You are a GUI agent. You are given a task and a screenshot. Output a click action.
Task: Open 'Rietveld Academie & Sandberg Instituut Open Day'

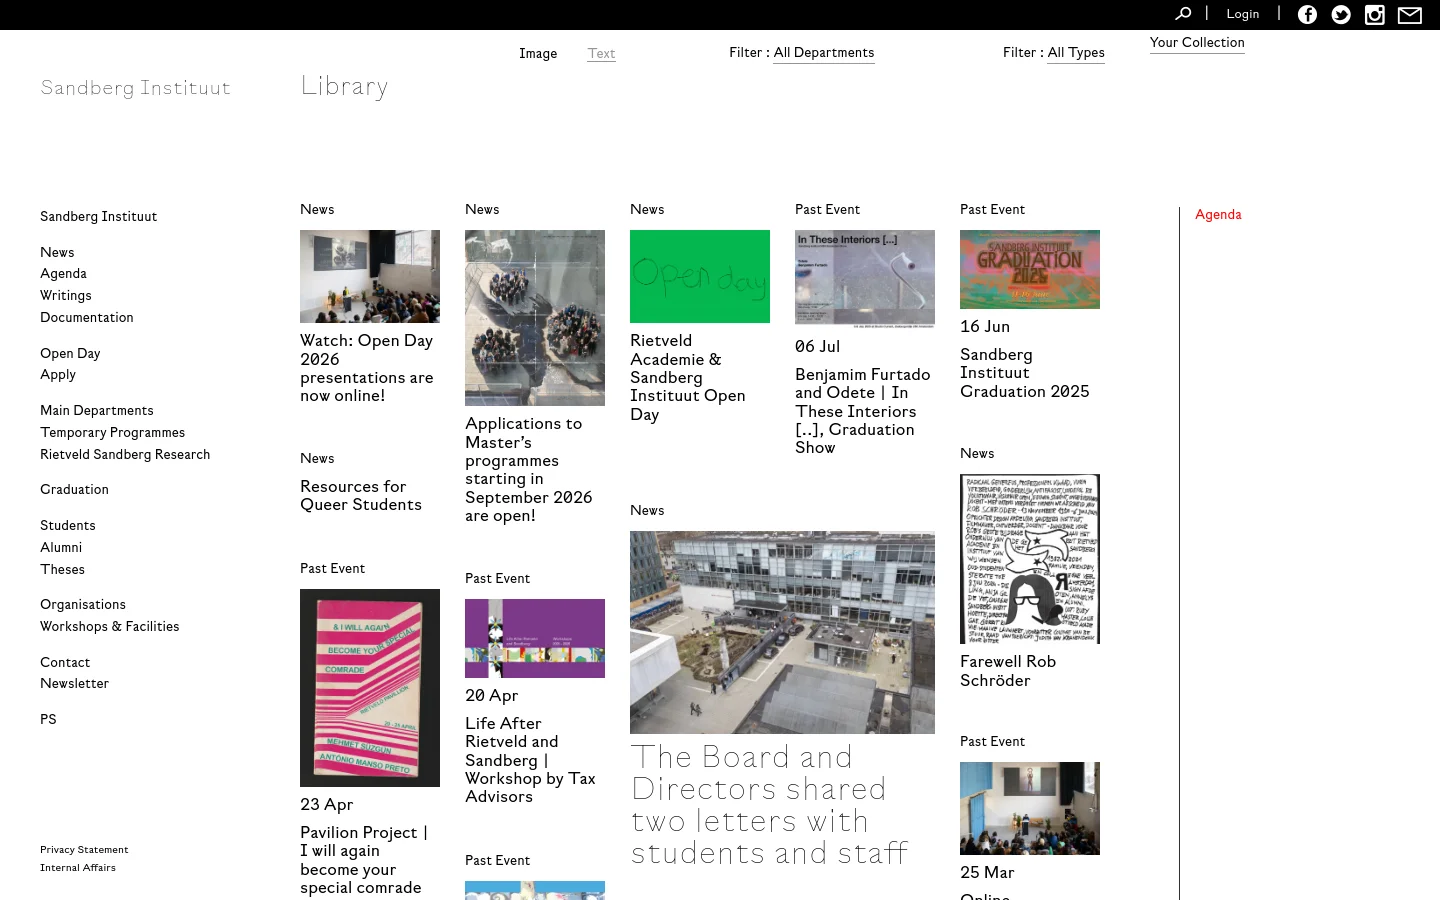[x=688, y=378]
